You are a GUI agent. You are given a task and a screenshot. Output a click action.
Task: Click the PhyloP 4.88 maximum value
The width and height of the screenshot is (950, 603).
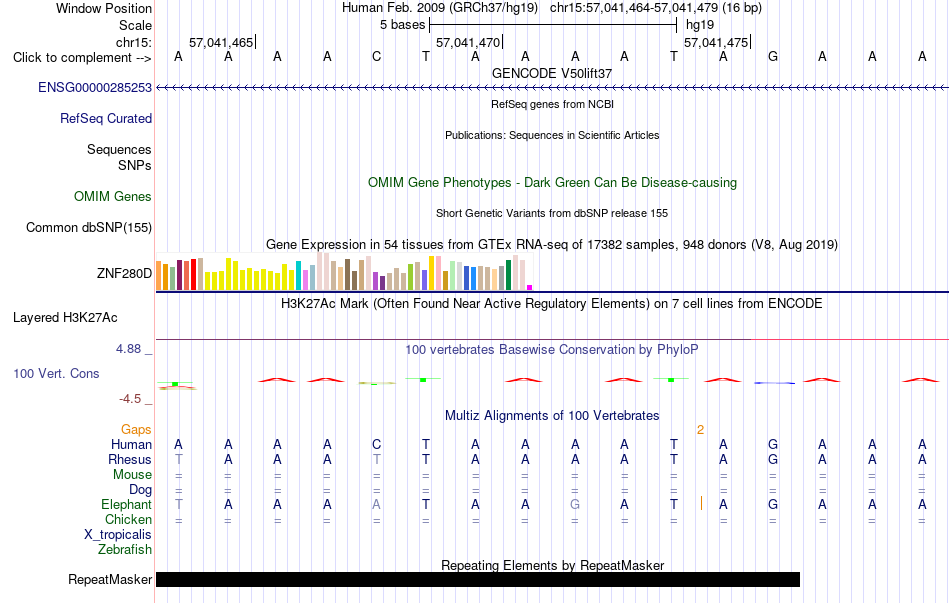128,349
